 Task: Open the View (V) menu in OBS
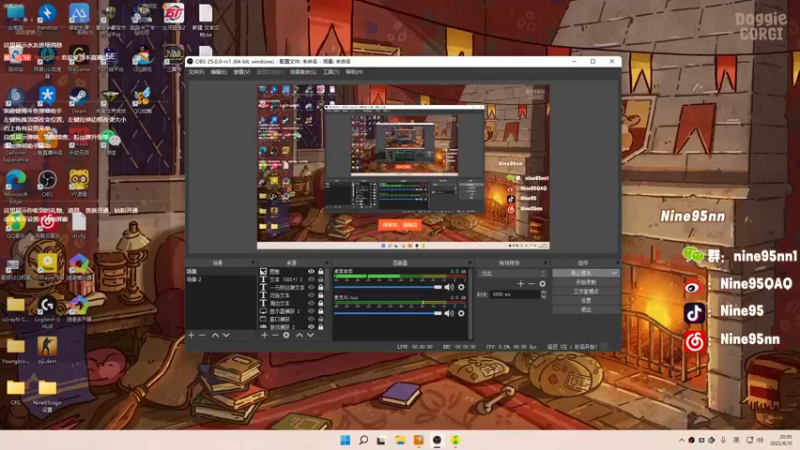click(242, 72)
